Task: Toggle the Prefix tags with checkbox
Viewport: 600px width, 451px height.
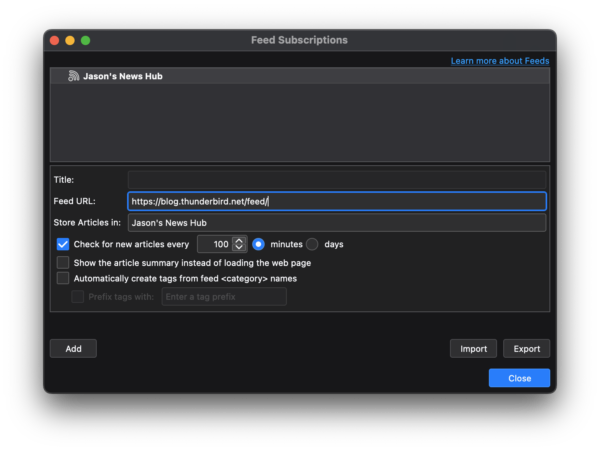Action: (78, 296)
